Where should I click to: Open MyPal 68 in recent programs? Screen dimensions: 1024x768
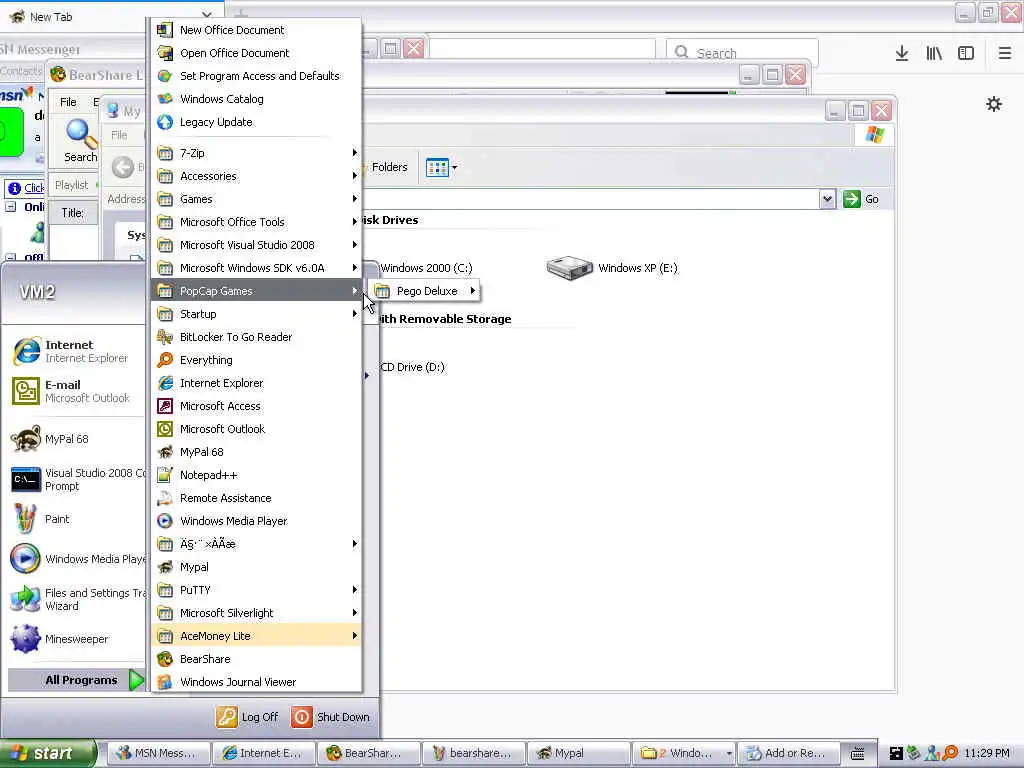click(x=76, y=439)
